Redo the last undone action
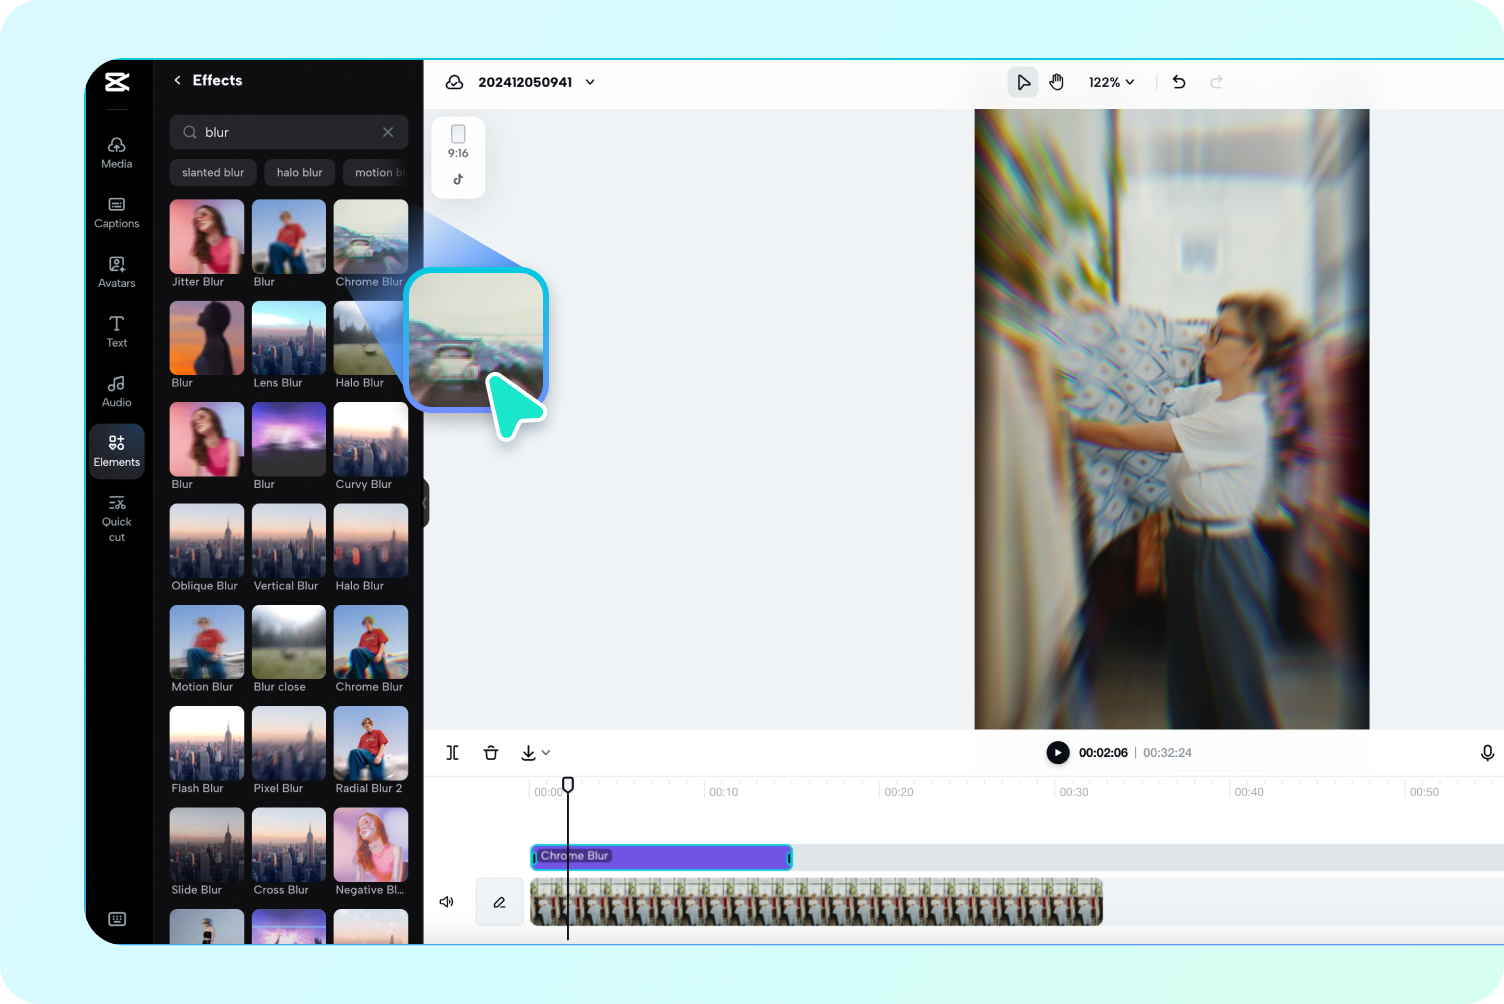The height and width of the screenshot is (1004, 1504). tap(1216, 82)
